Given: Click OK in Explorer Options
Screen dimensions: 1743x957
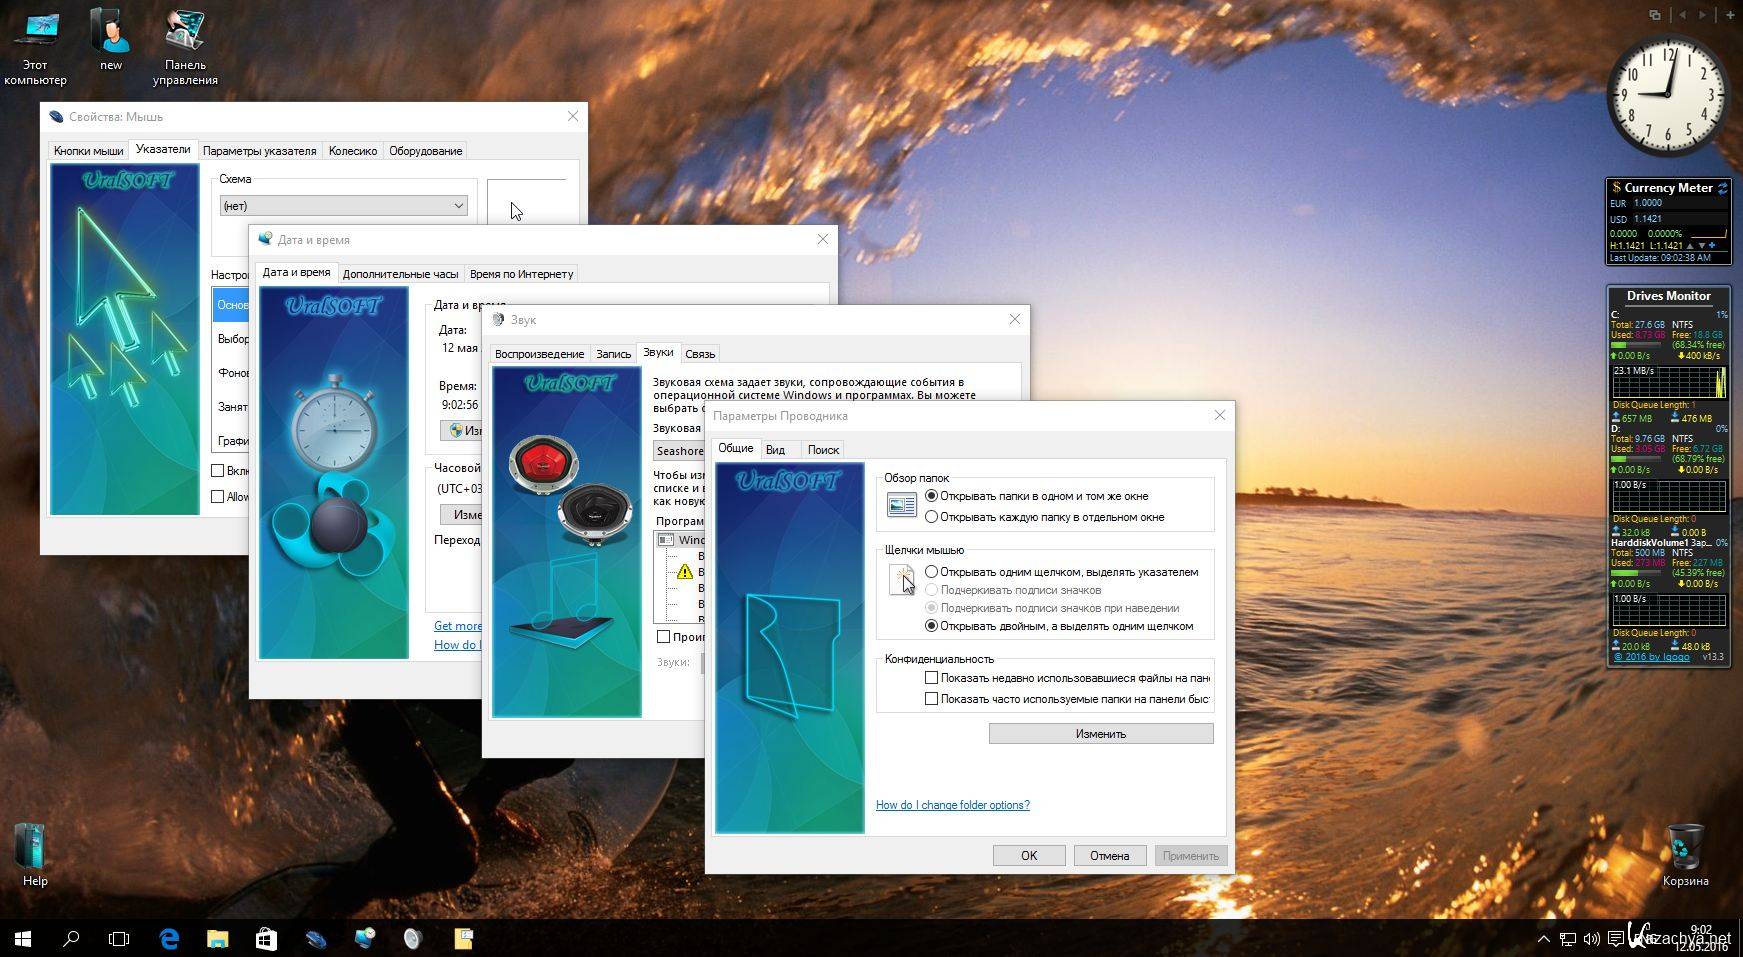Looking at the screenshot, I should (x=1029, y=856).
